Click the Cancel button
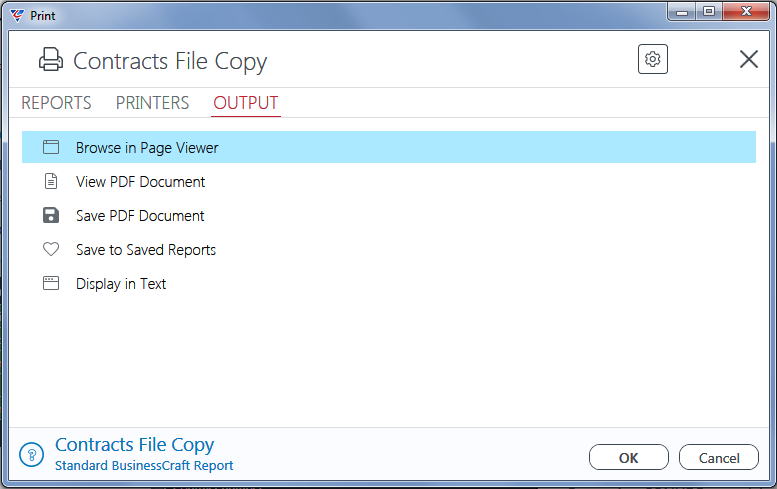777x489 pixels. [x=719, y=457]
